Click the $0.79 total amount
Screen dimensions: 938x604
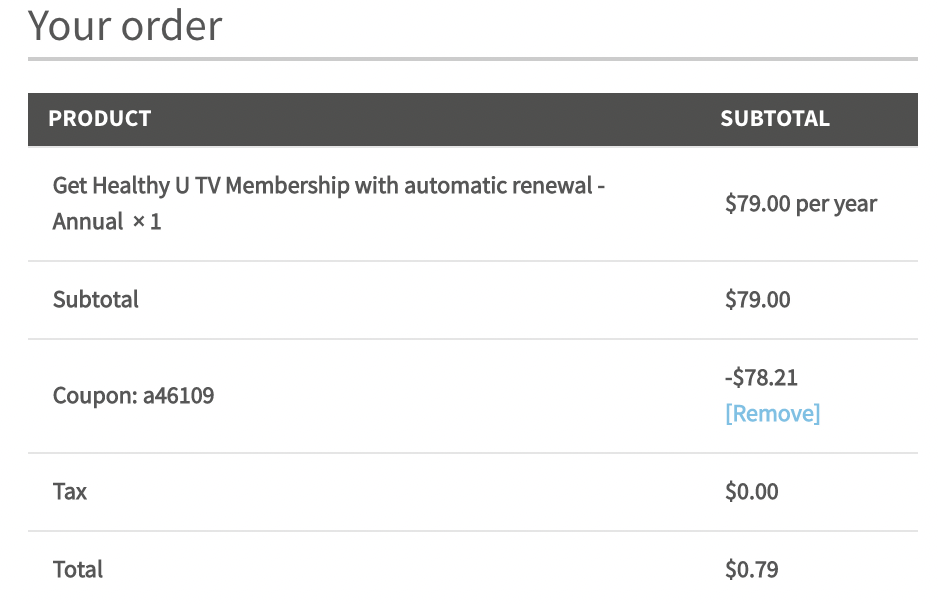click(751, 569)
